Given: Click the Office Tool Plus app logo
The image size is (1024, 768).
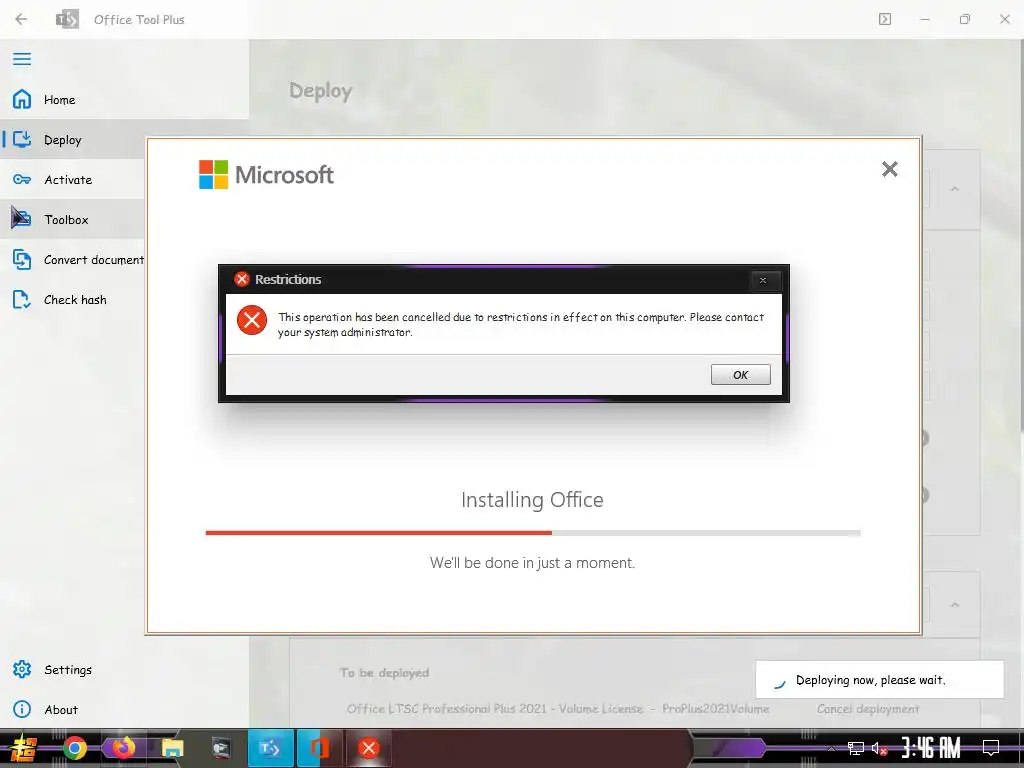Looking at the screenshot, I should click(67, 19).
